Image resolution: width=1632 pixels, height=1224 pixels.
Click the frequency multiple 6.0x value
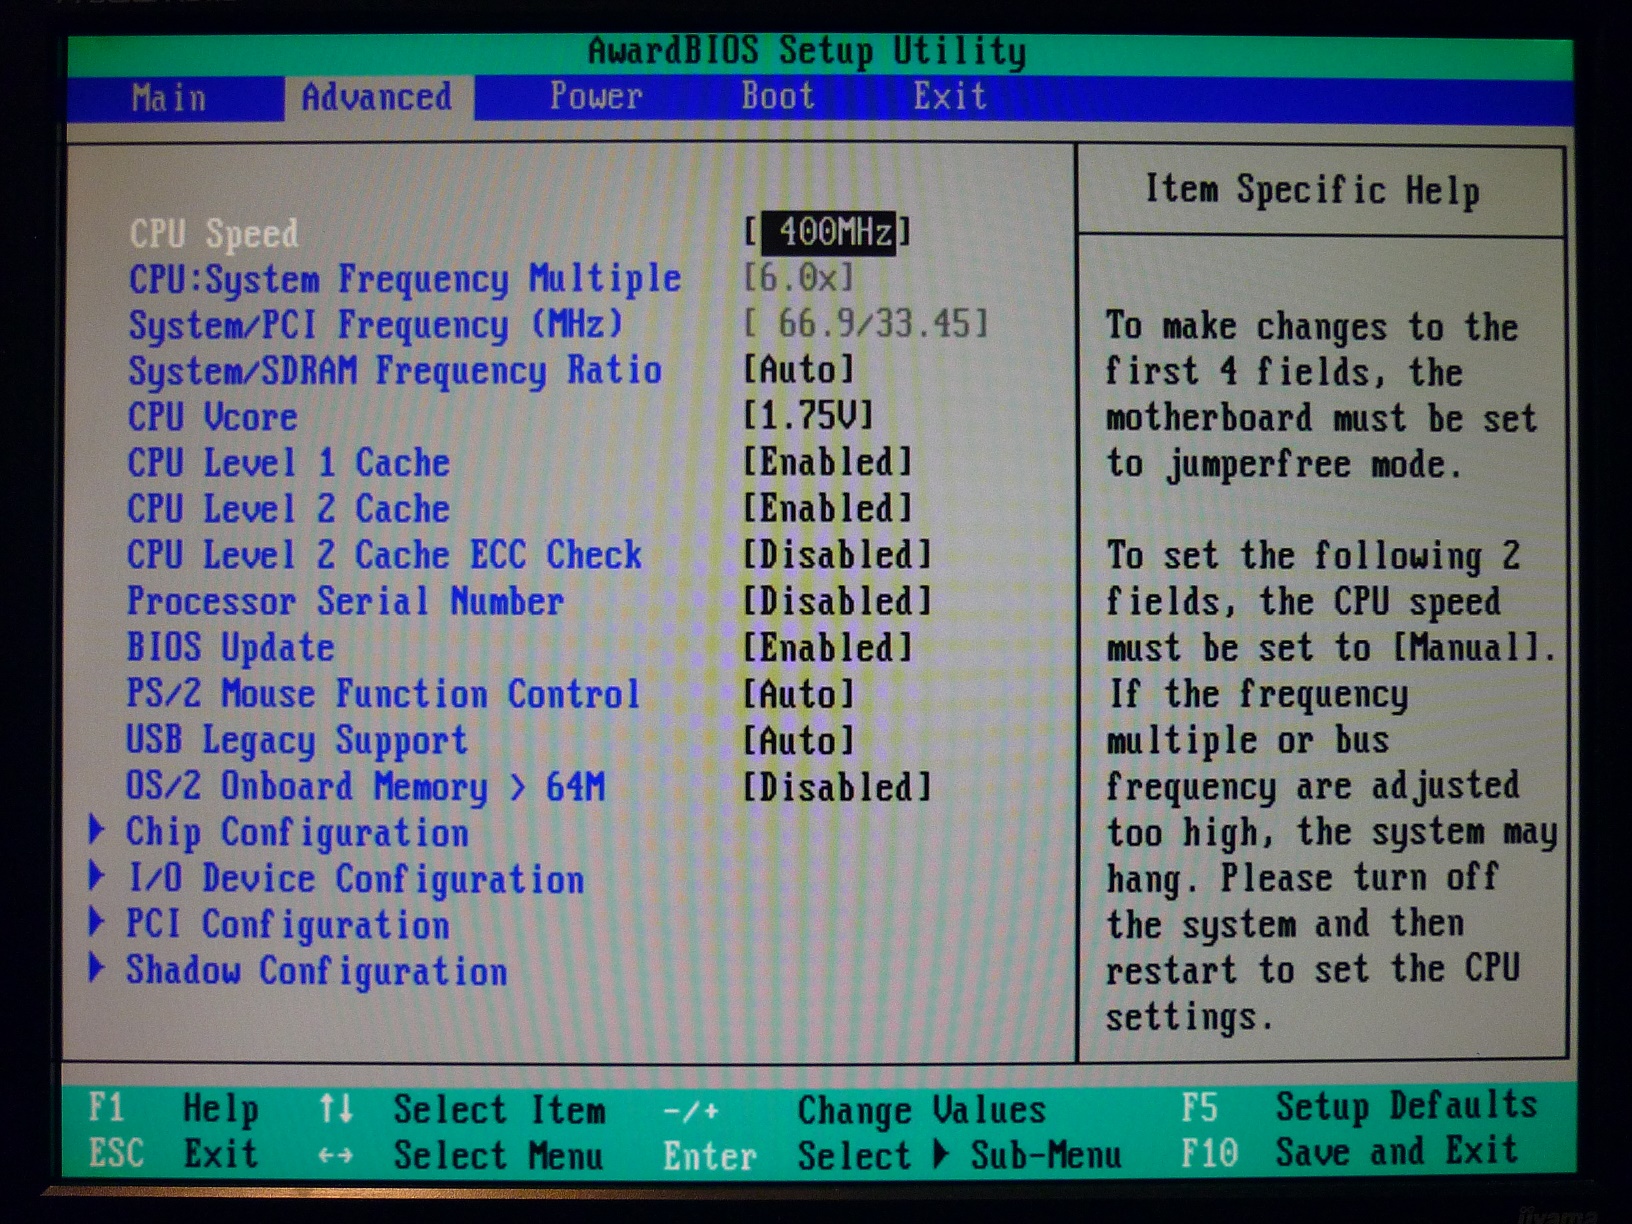799,278
